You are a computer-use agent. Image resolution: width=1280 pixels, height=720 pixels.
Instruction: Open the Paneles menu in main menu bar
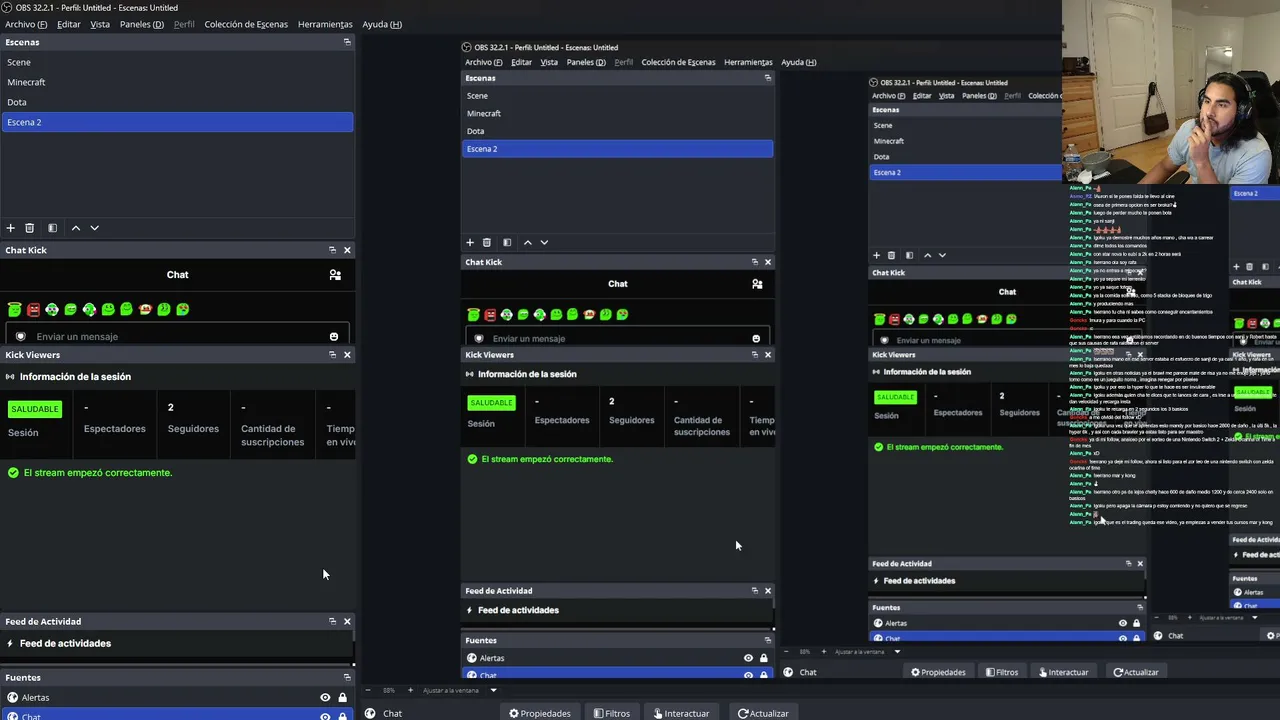[x=142, y=24]
